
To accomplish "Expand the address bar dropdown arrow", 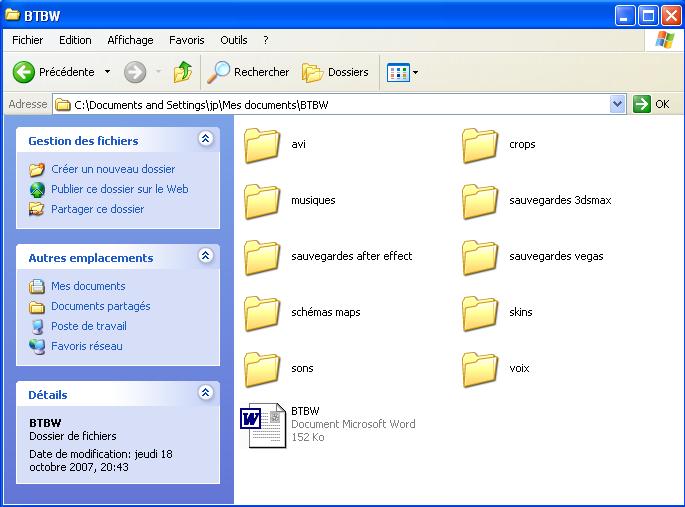I will tap(617, 104).
